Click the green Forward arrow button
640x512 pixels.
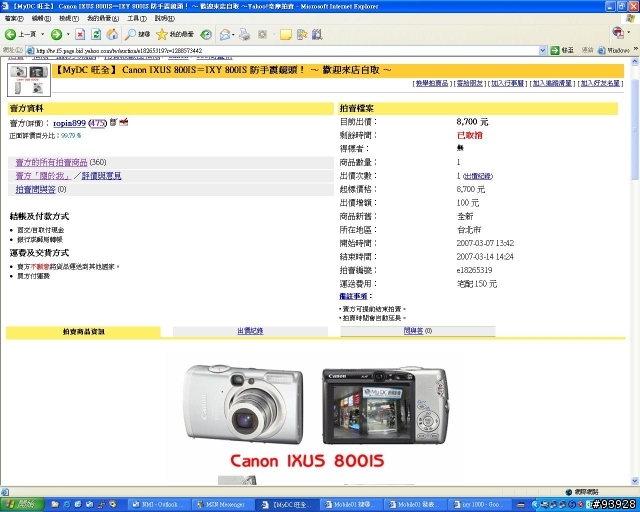tap(56, 34)
